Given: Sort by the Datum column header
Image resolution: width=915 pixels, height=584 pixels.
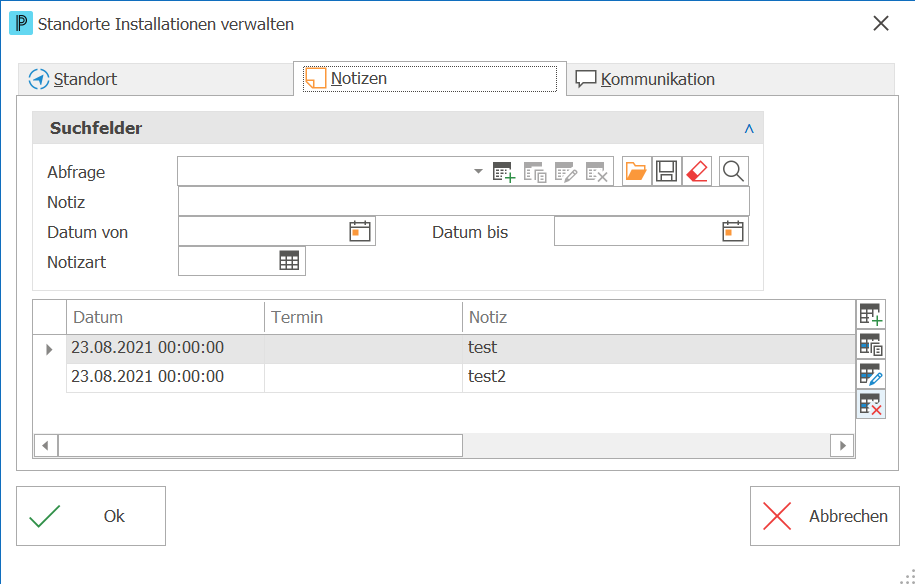Looking at the screenshot, I should (166, 317).
